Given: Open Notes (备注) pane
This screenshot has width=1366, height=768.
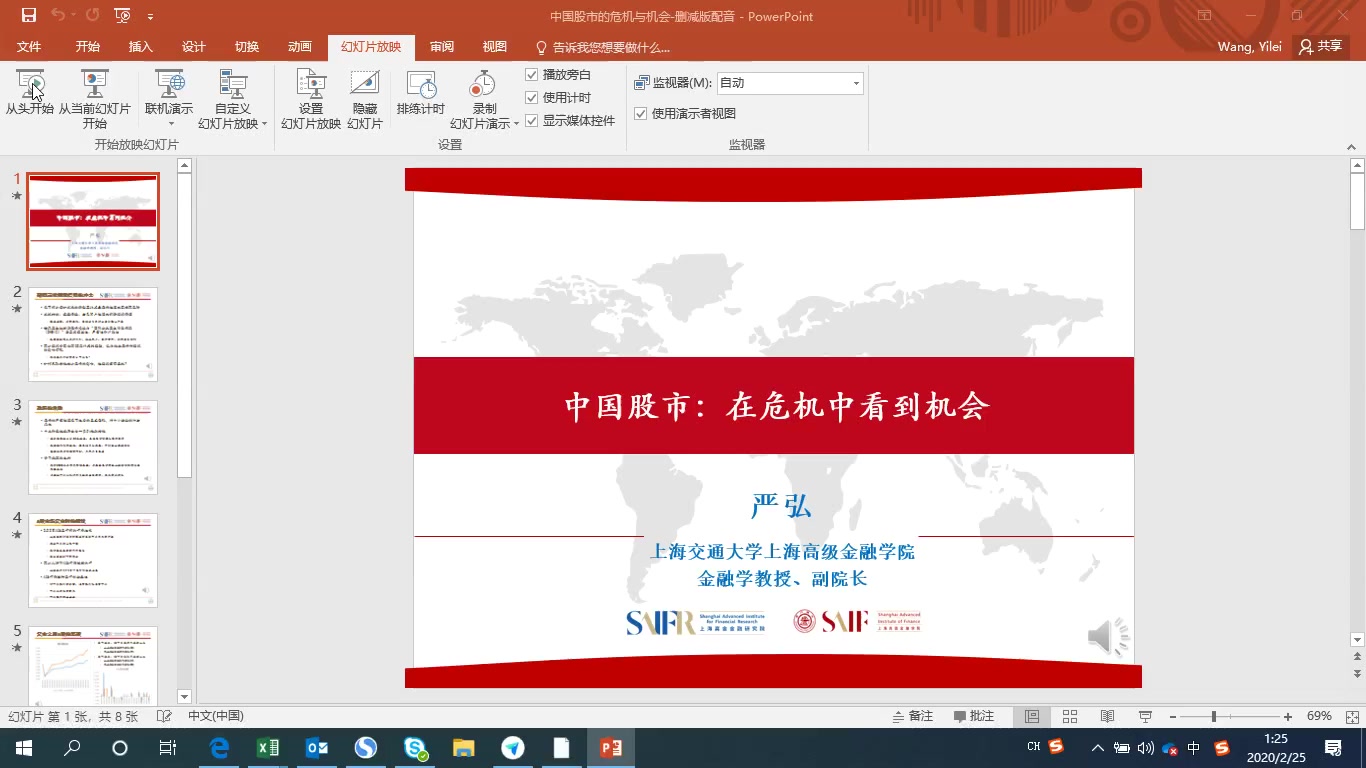Looking at the screenshot, I should click(913, 716).
